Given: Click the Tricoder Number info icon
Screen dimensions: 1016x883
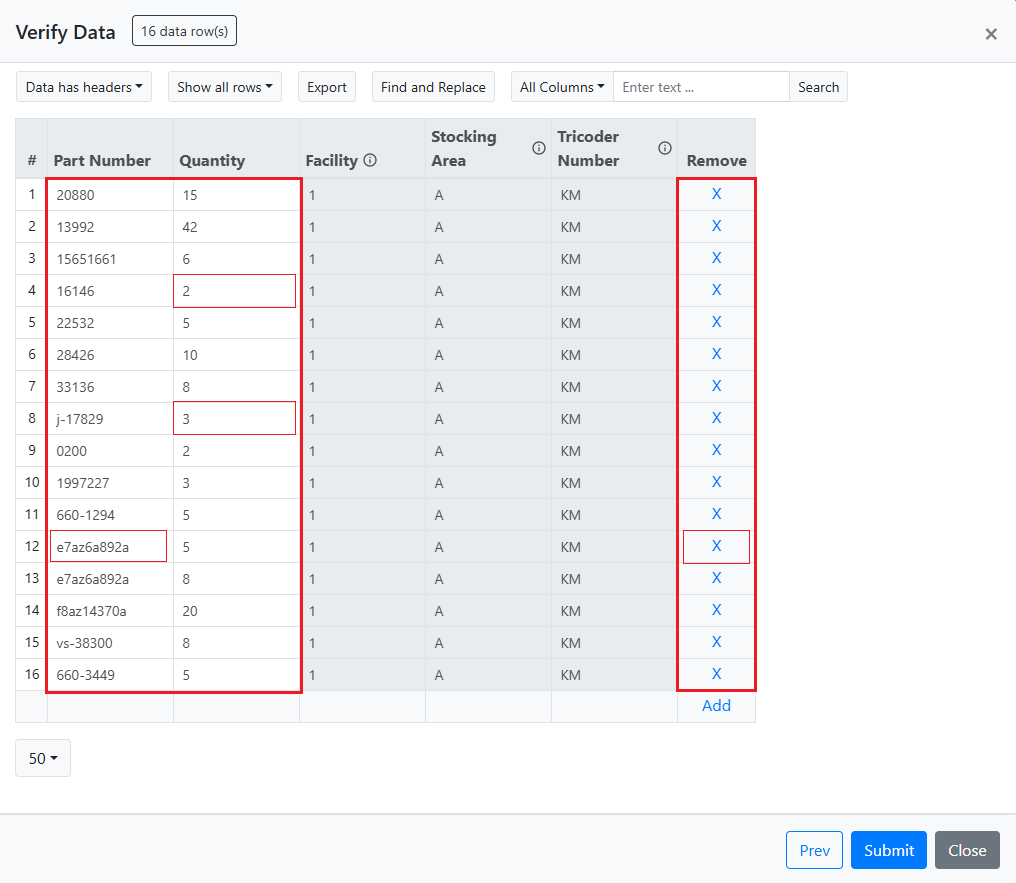Looking at the screenshot, I should click(x=665, y=148).
